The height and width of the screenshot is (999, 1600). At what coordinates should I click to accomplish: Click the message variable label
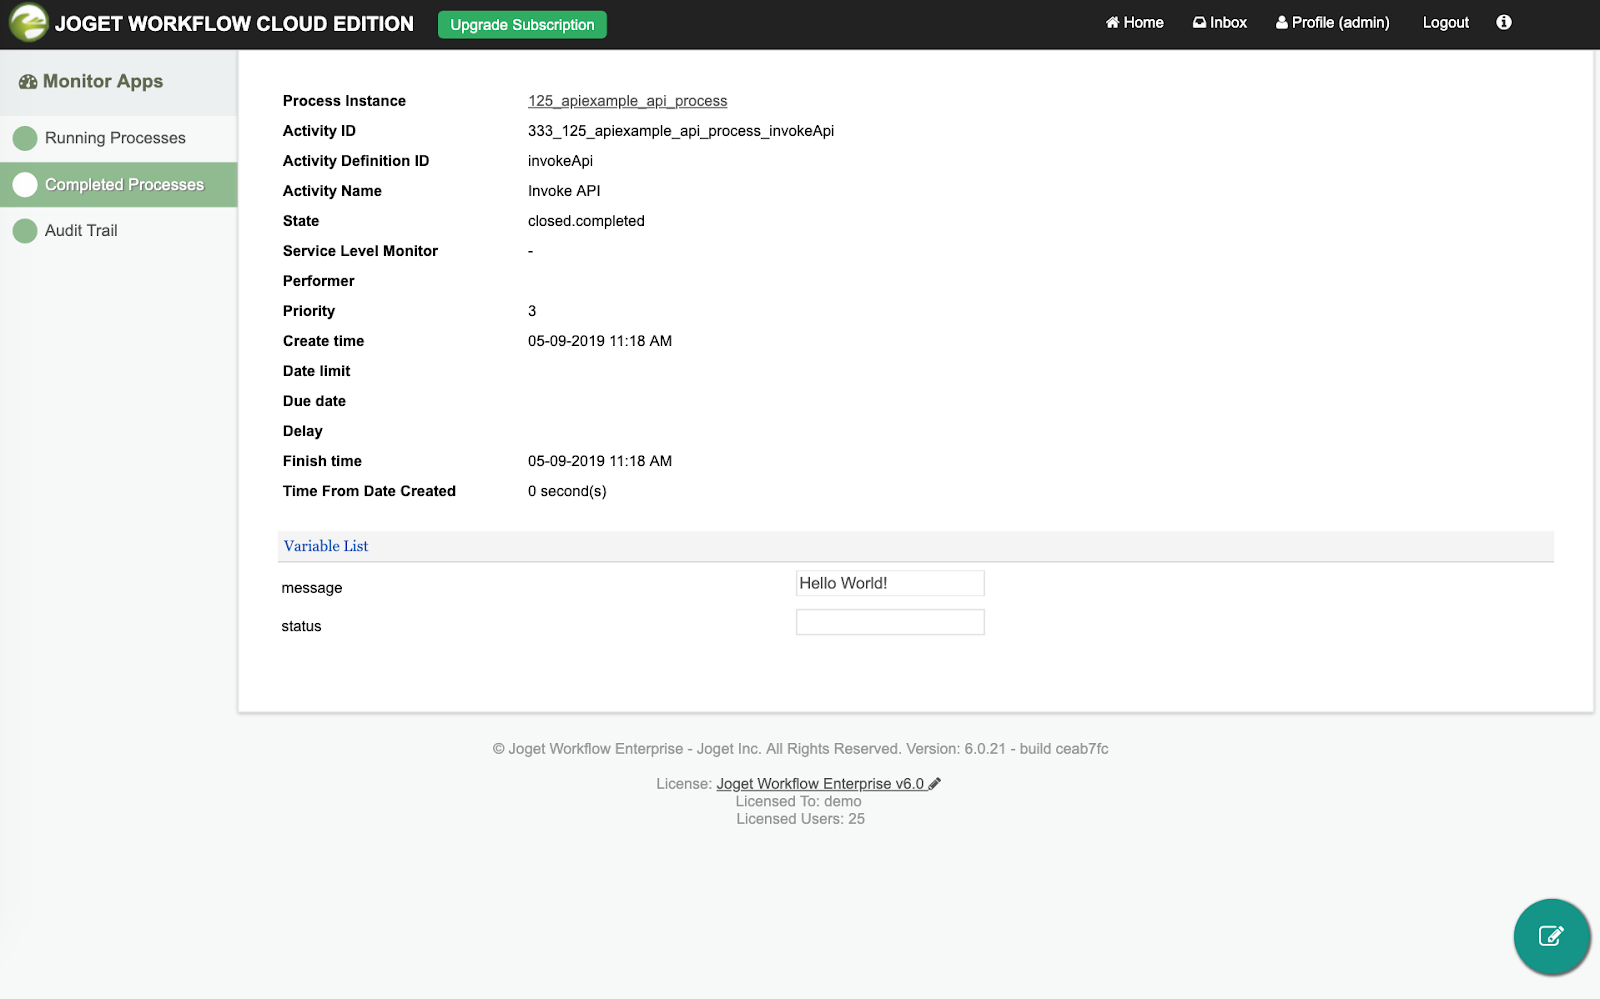coord(312,588)
